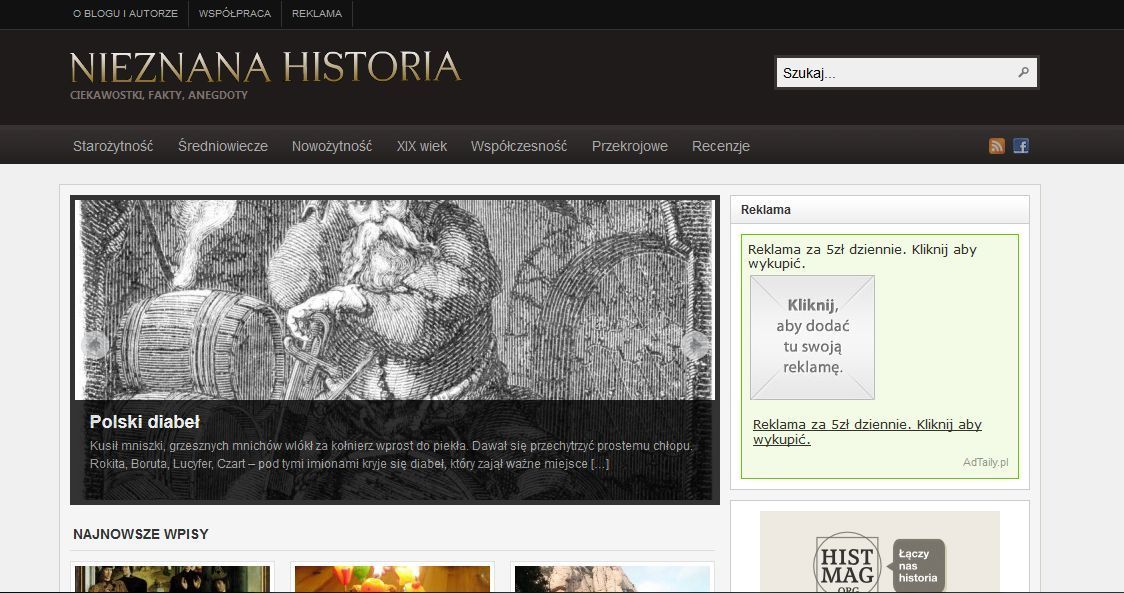Open first post thumbnail under Najnowsze wpisy
This screenshot has height=593, width=1124.
point(172,579)
